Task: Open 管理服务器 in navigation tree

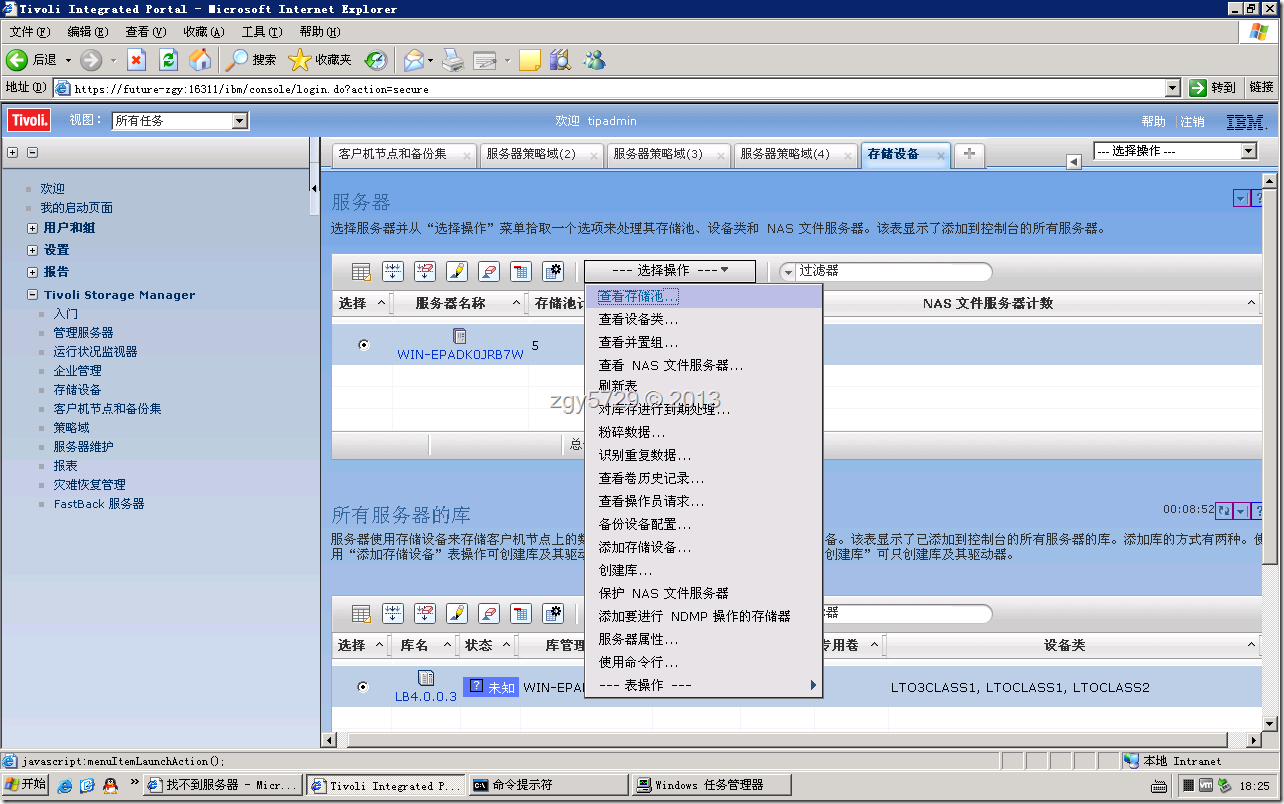Action: (x=83, y=332)
